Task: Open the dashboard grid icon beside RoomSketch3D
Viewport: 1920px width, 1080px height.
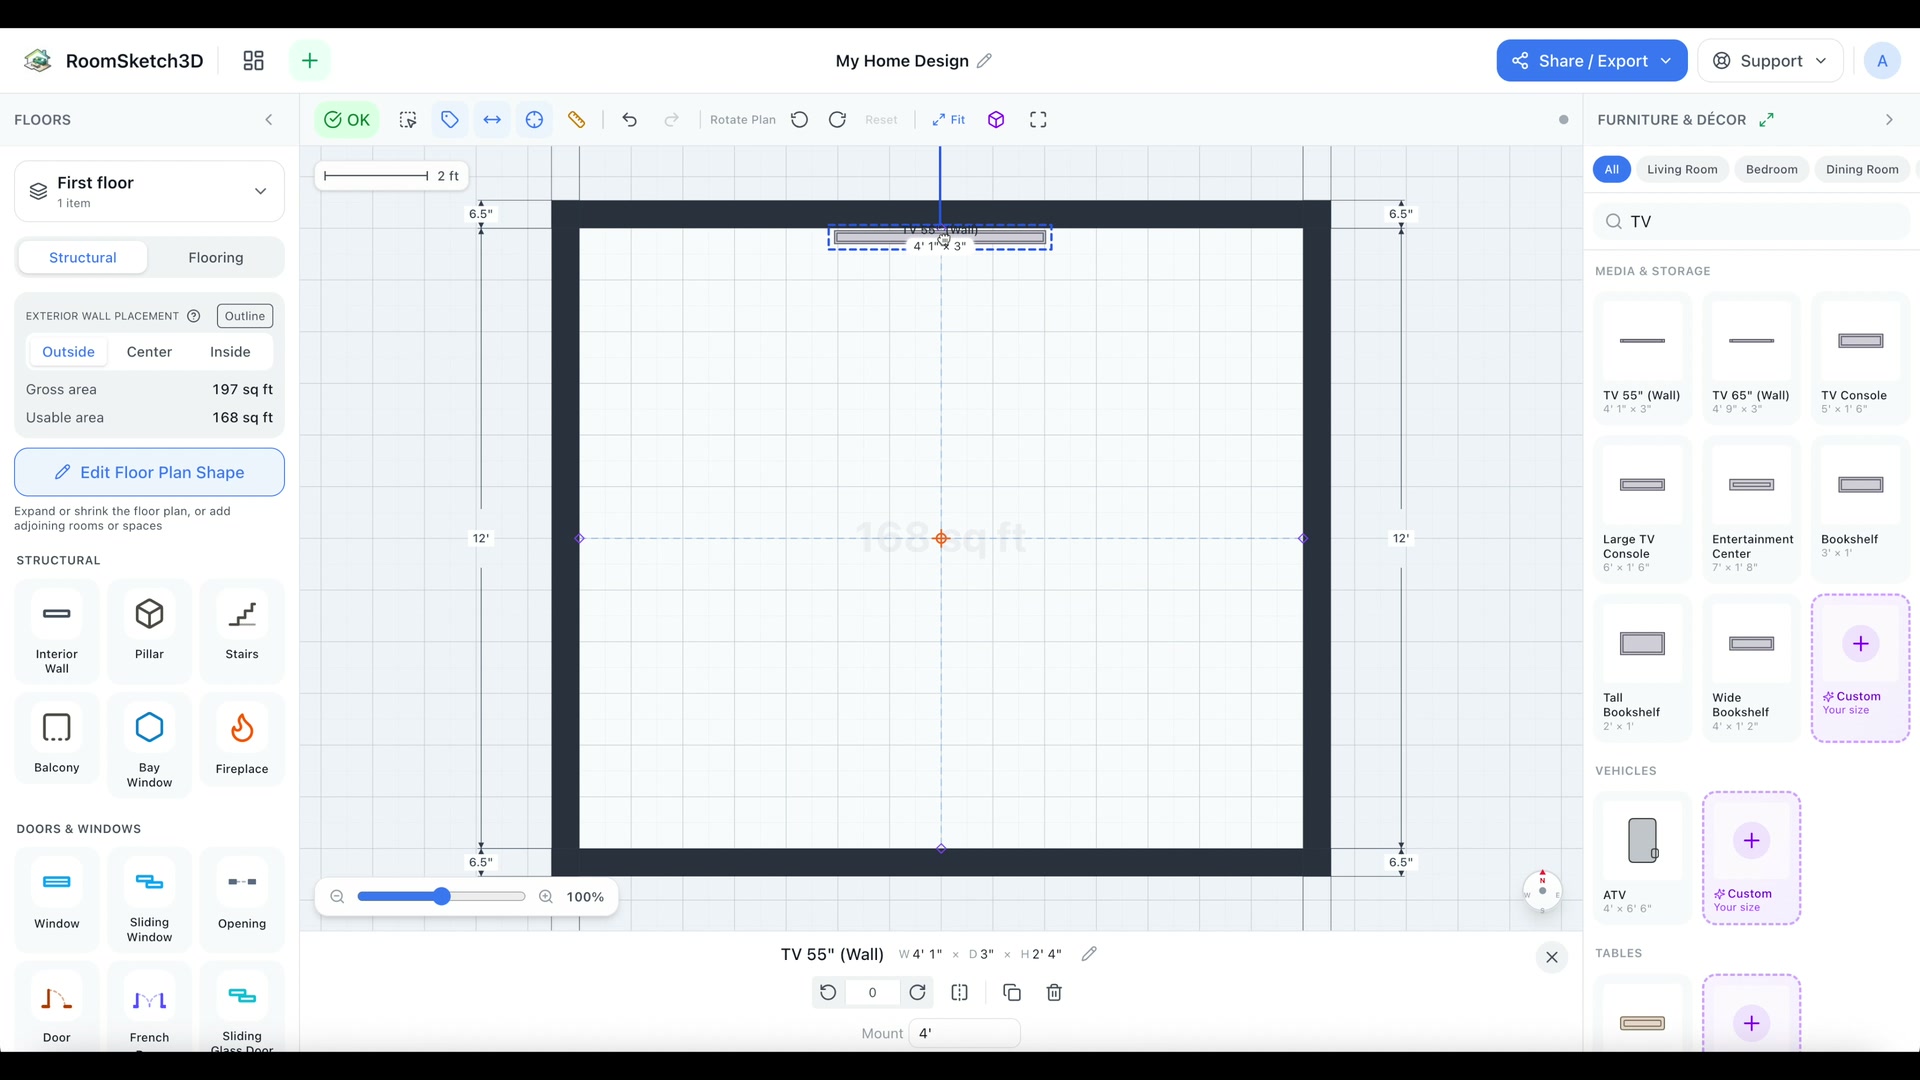Action: point(254,61)
